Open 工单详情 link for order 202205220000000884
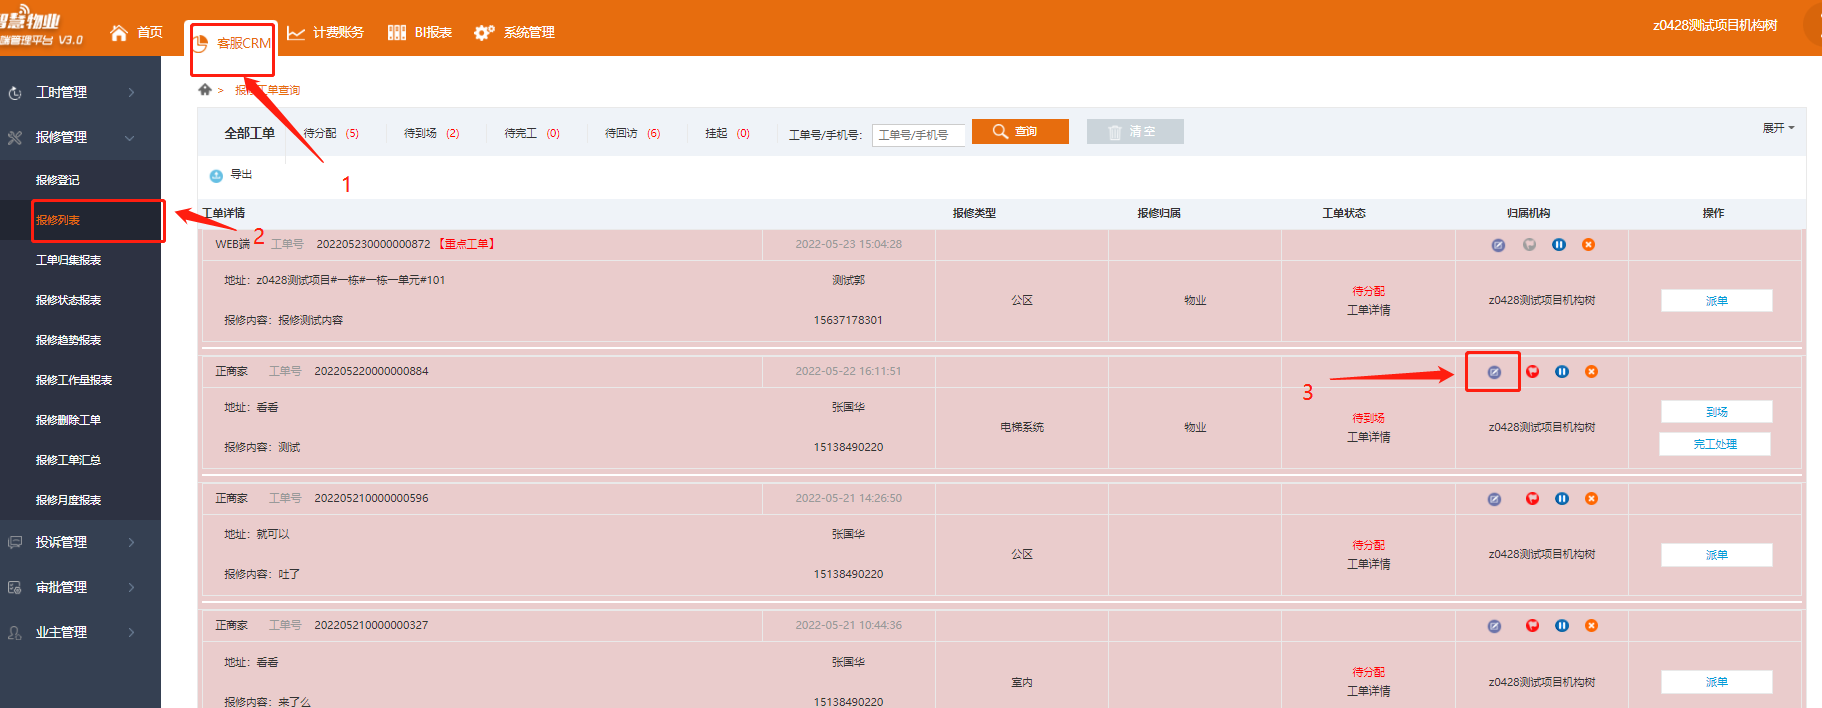Screen dimensions: 1822x708 point(1368,437)
